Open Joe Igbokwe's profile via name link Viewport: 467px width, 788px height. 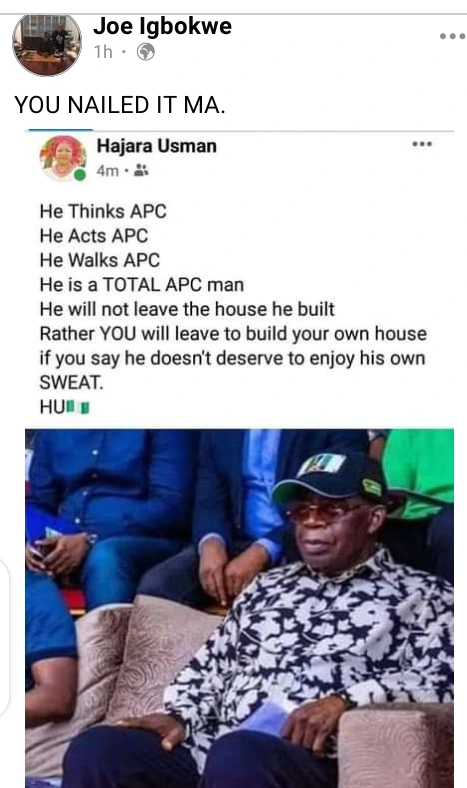pyautogui.click(x=162, y=26)
